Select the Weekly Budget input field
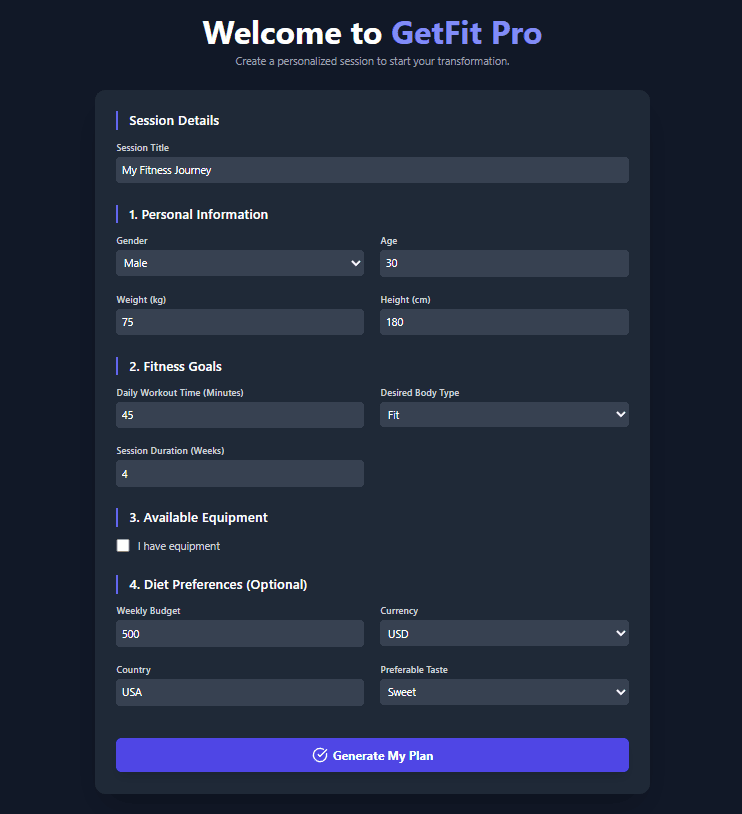The image size is (742, 814). [240, 633]
